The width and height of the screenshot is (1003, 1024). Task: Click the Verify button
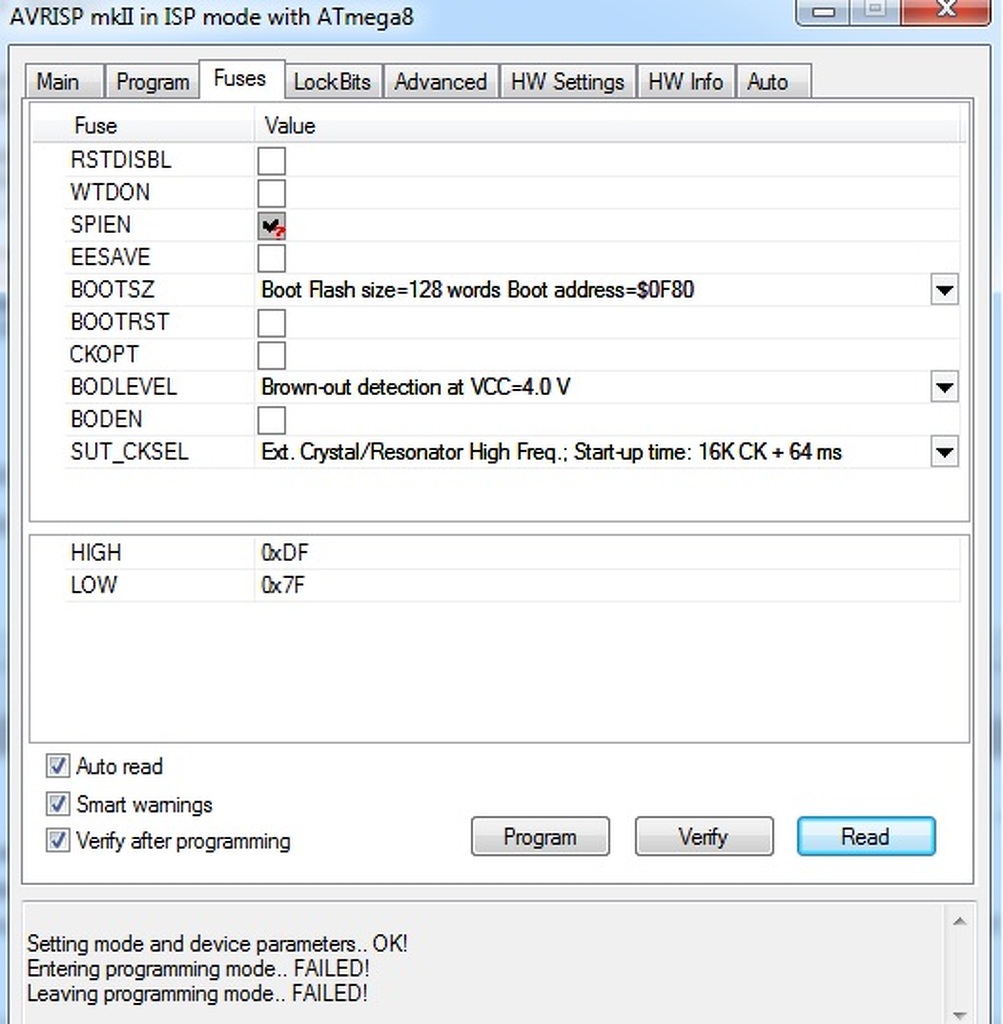click(x=704, y=836)
